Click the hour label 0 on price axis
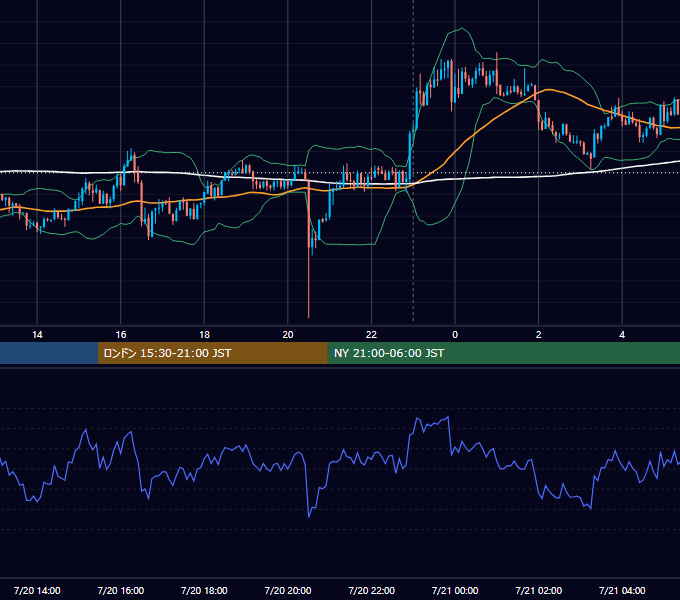 click(455, 335)
